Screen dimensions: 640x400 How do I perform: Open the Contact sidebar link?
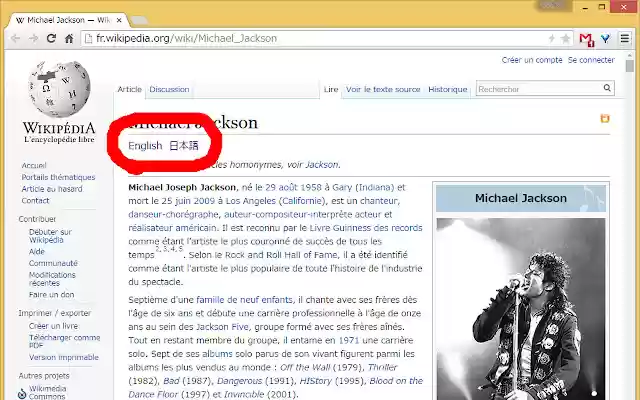(35, 200)
